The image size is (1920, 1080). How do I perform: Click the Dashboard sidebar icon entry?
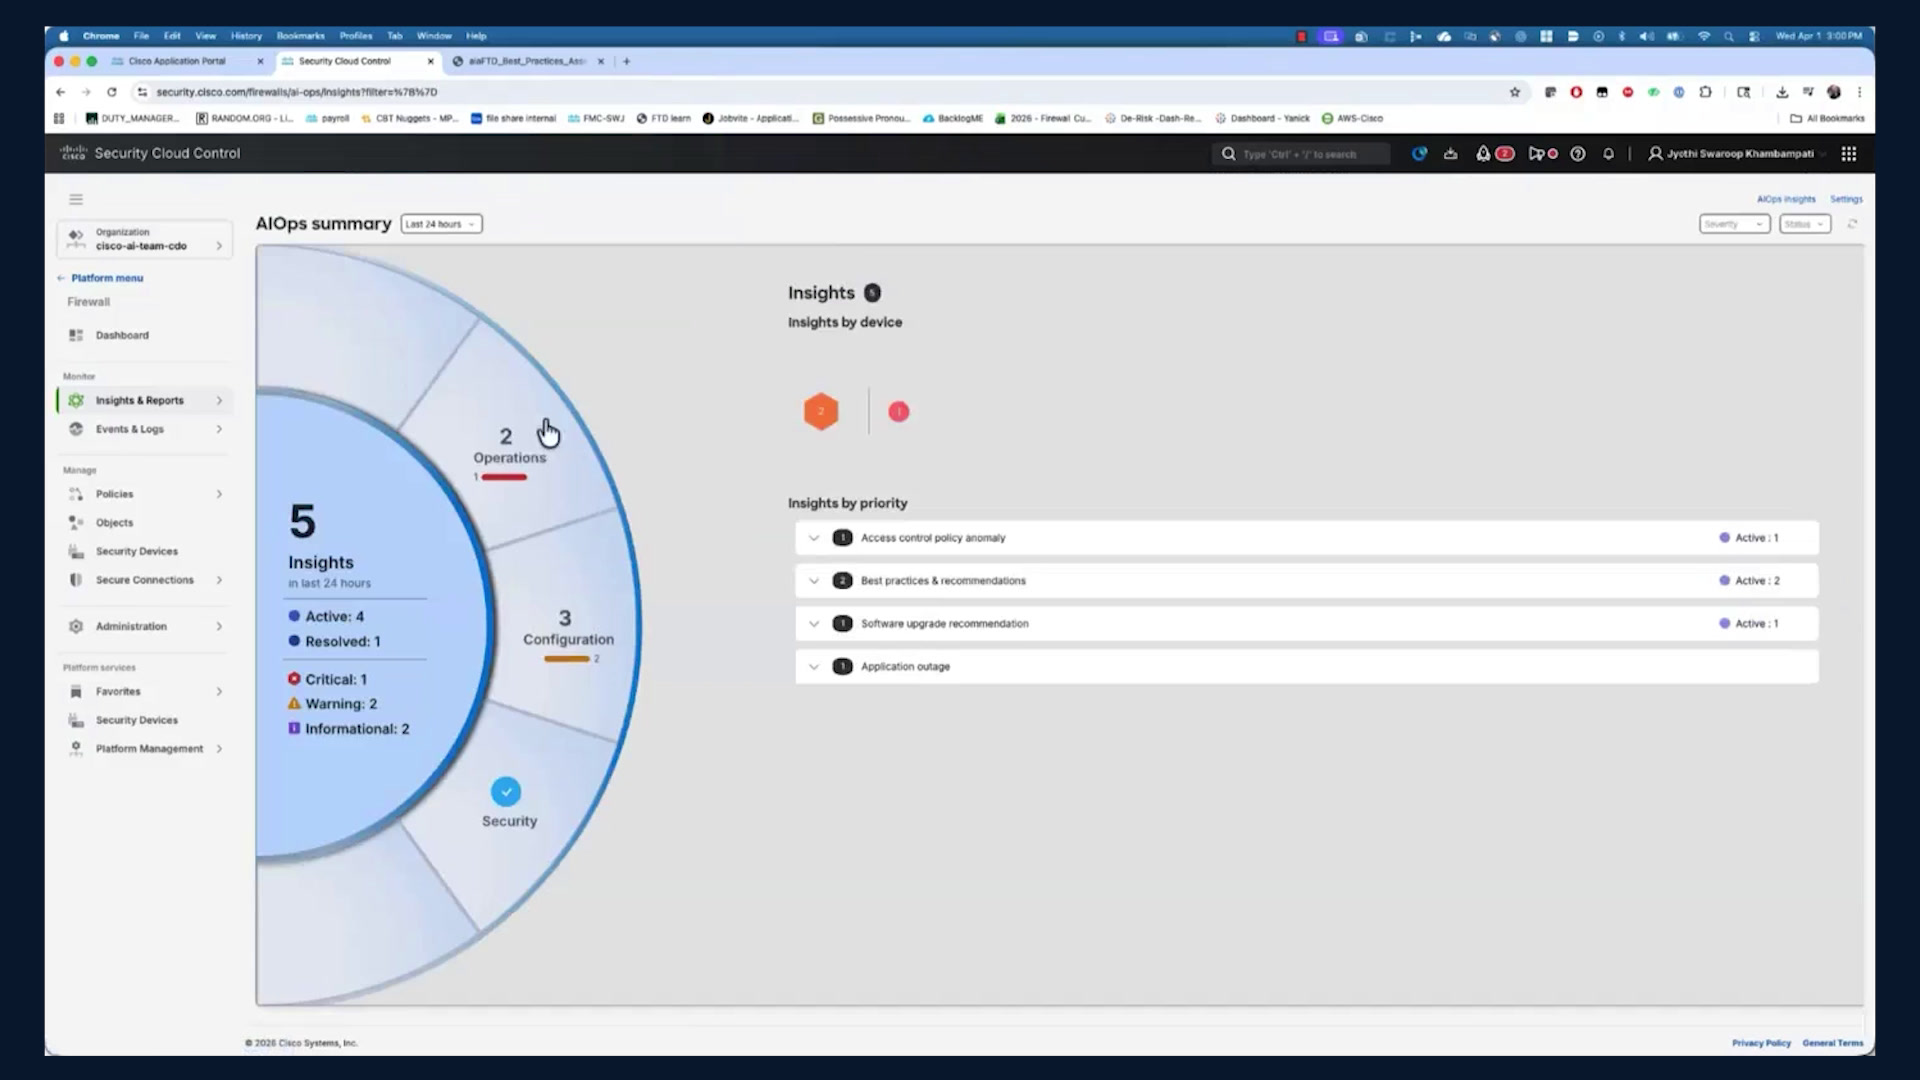click(76, 336)
